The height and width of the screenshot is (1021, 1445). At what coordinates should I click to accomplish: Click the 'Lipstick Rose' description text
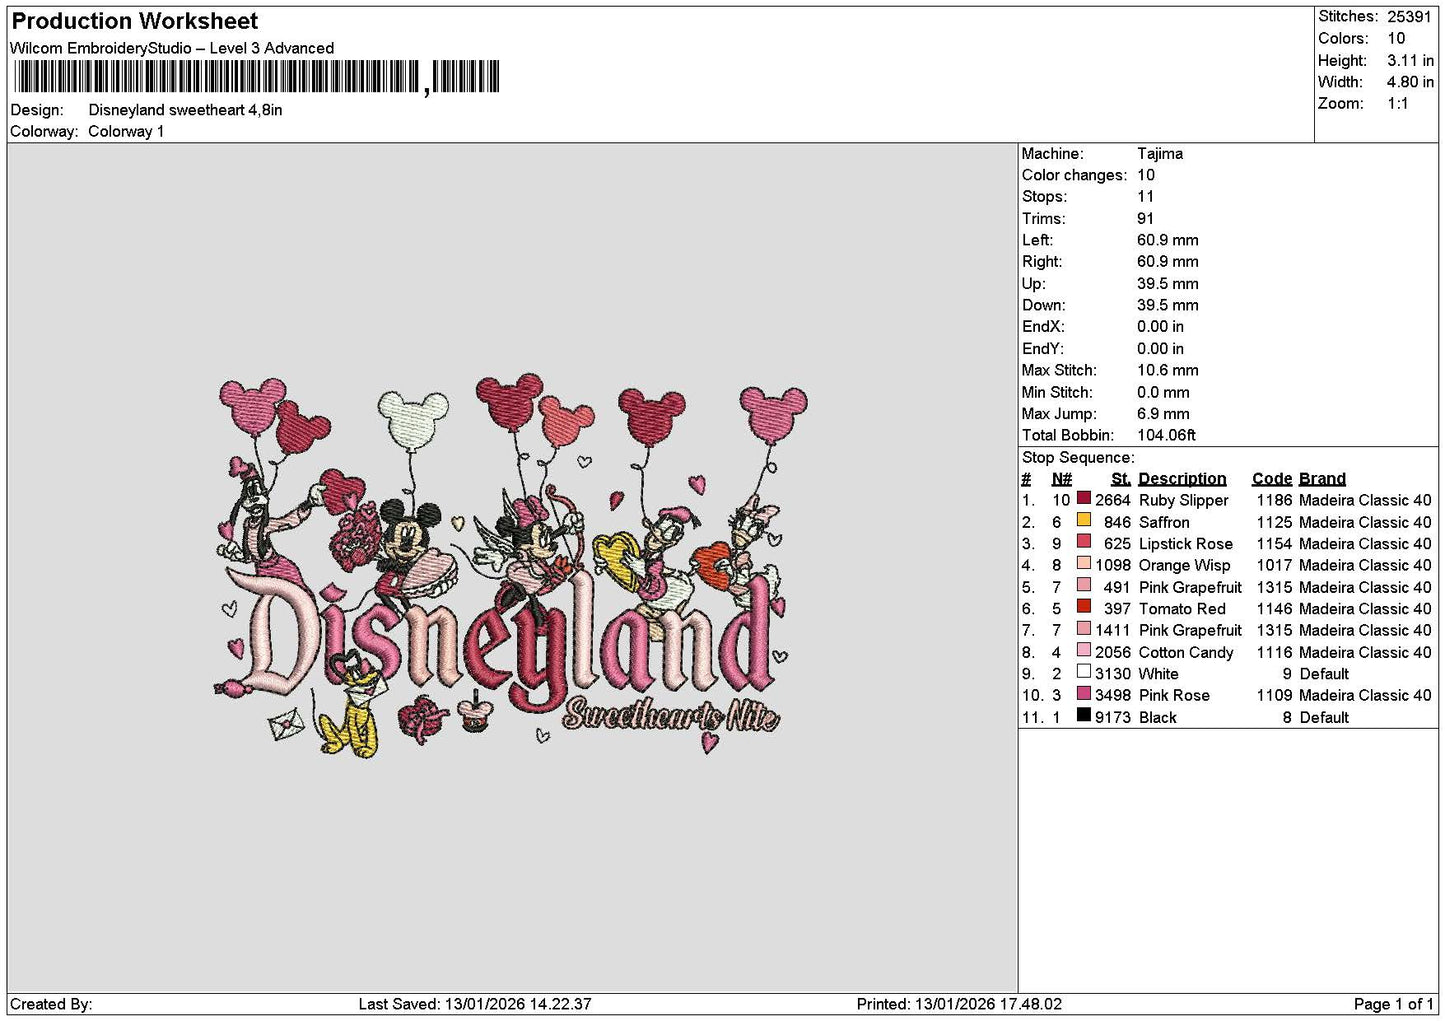point(1186,544)
